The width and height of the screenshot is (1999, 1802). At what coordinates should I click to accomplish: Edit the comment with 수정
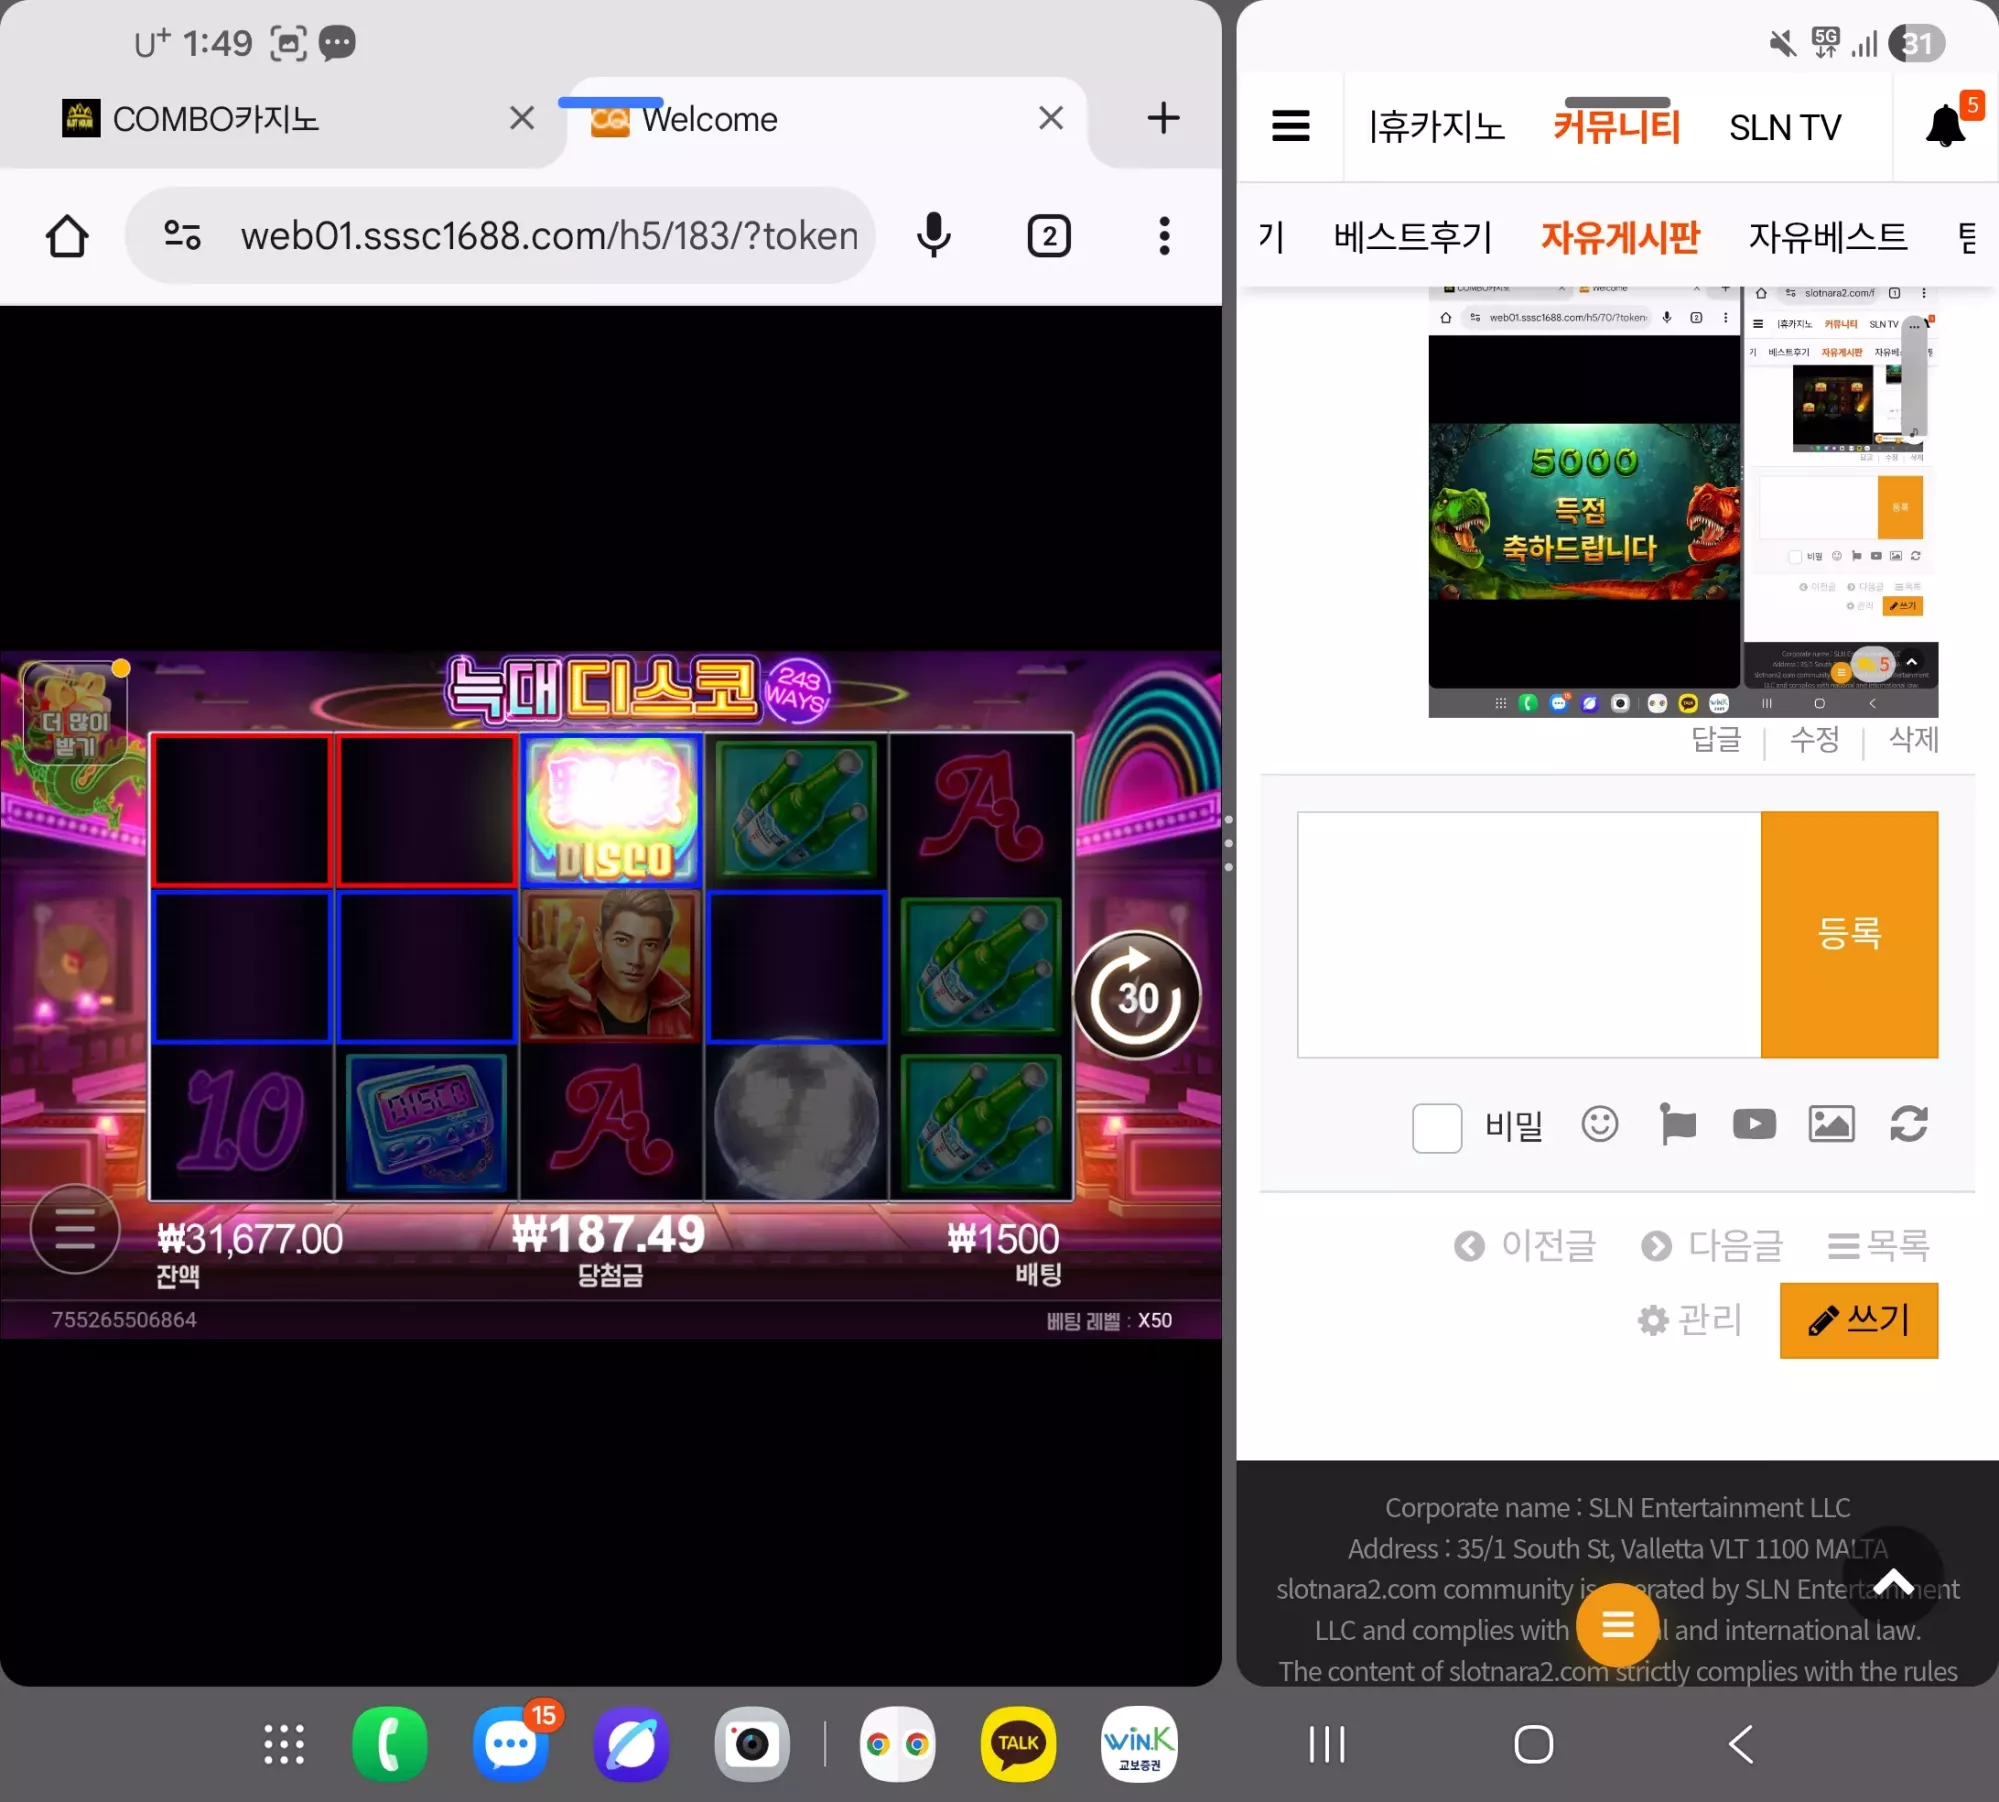[x=1814, y=740]
